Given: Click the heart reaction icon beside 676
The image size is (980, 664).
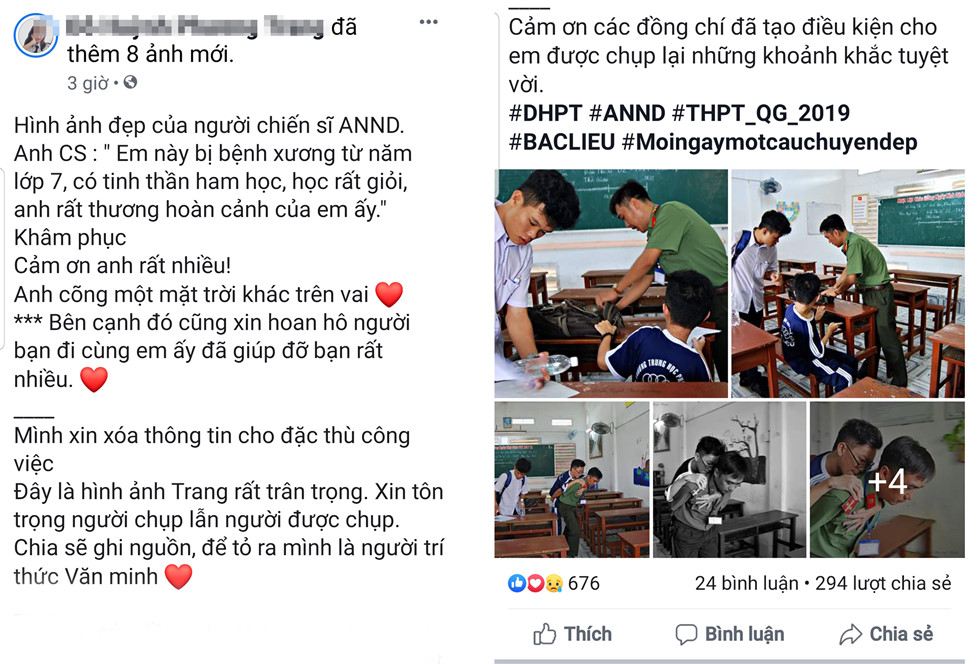Looking at the screenshot, I should tap(536, 583).
